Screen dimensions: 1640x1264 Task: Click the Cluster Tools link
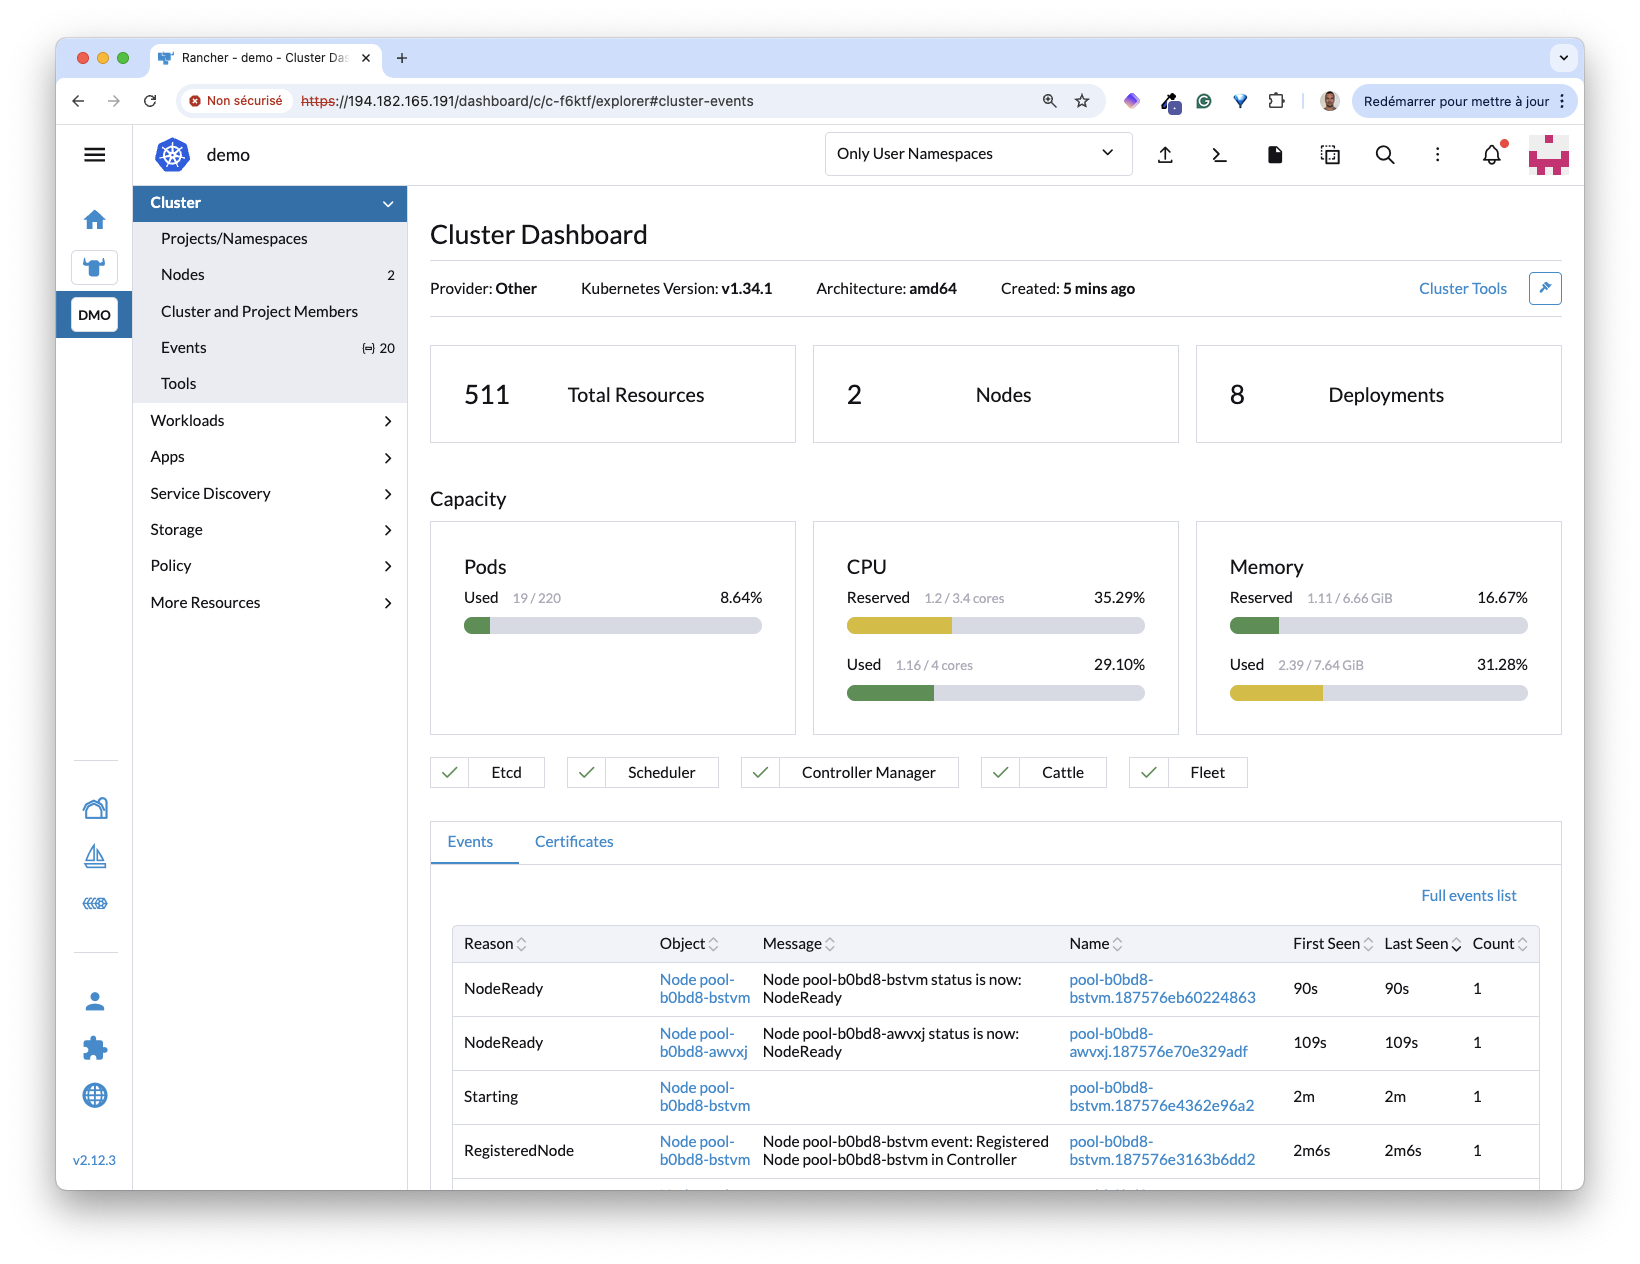[1462, 289]
